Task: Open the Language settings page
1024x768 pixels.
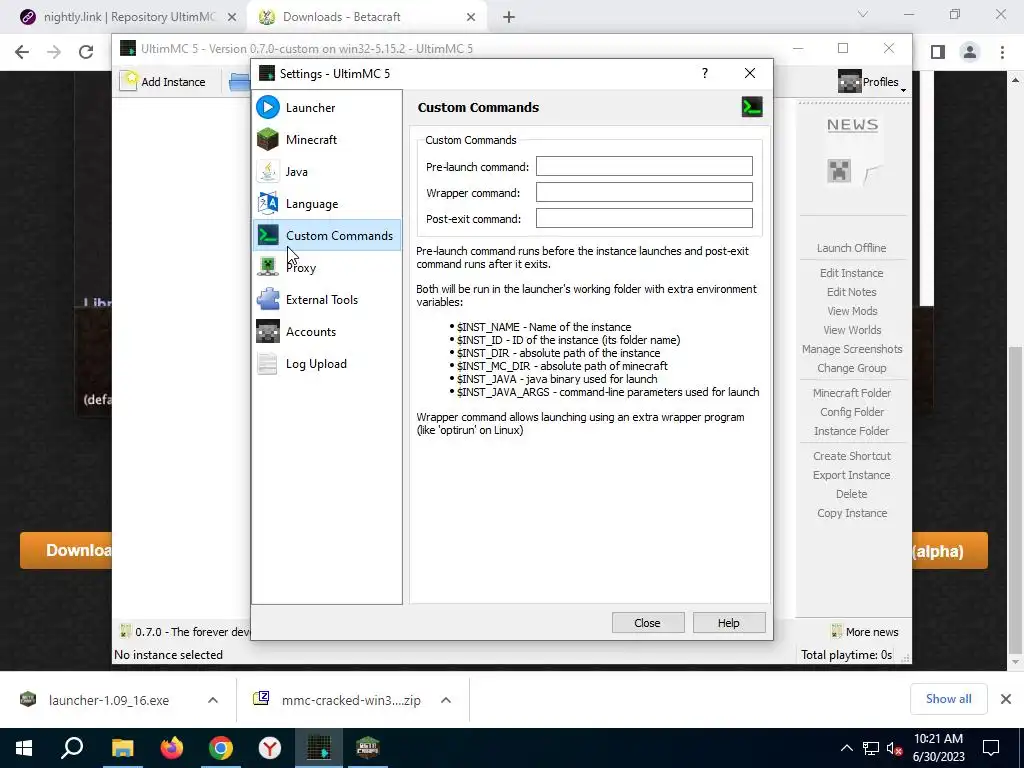Action: pyautogui.click(x=327, y=204)
